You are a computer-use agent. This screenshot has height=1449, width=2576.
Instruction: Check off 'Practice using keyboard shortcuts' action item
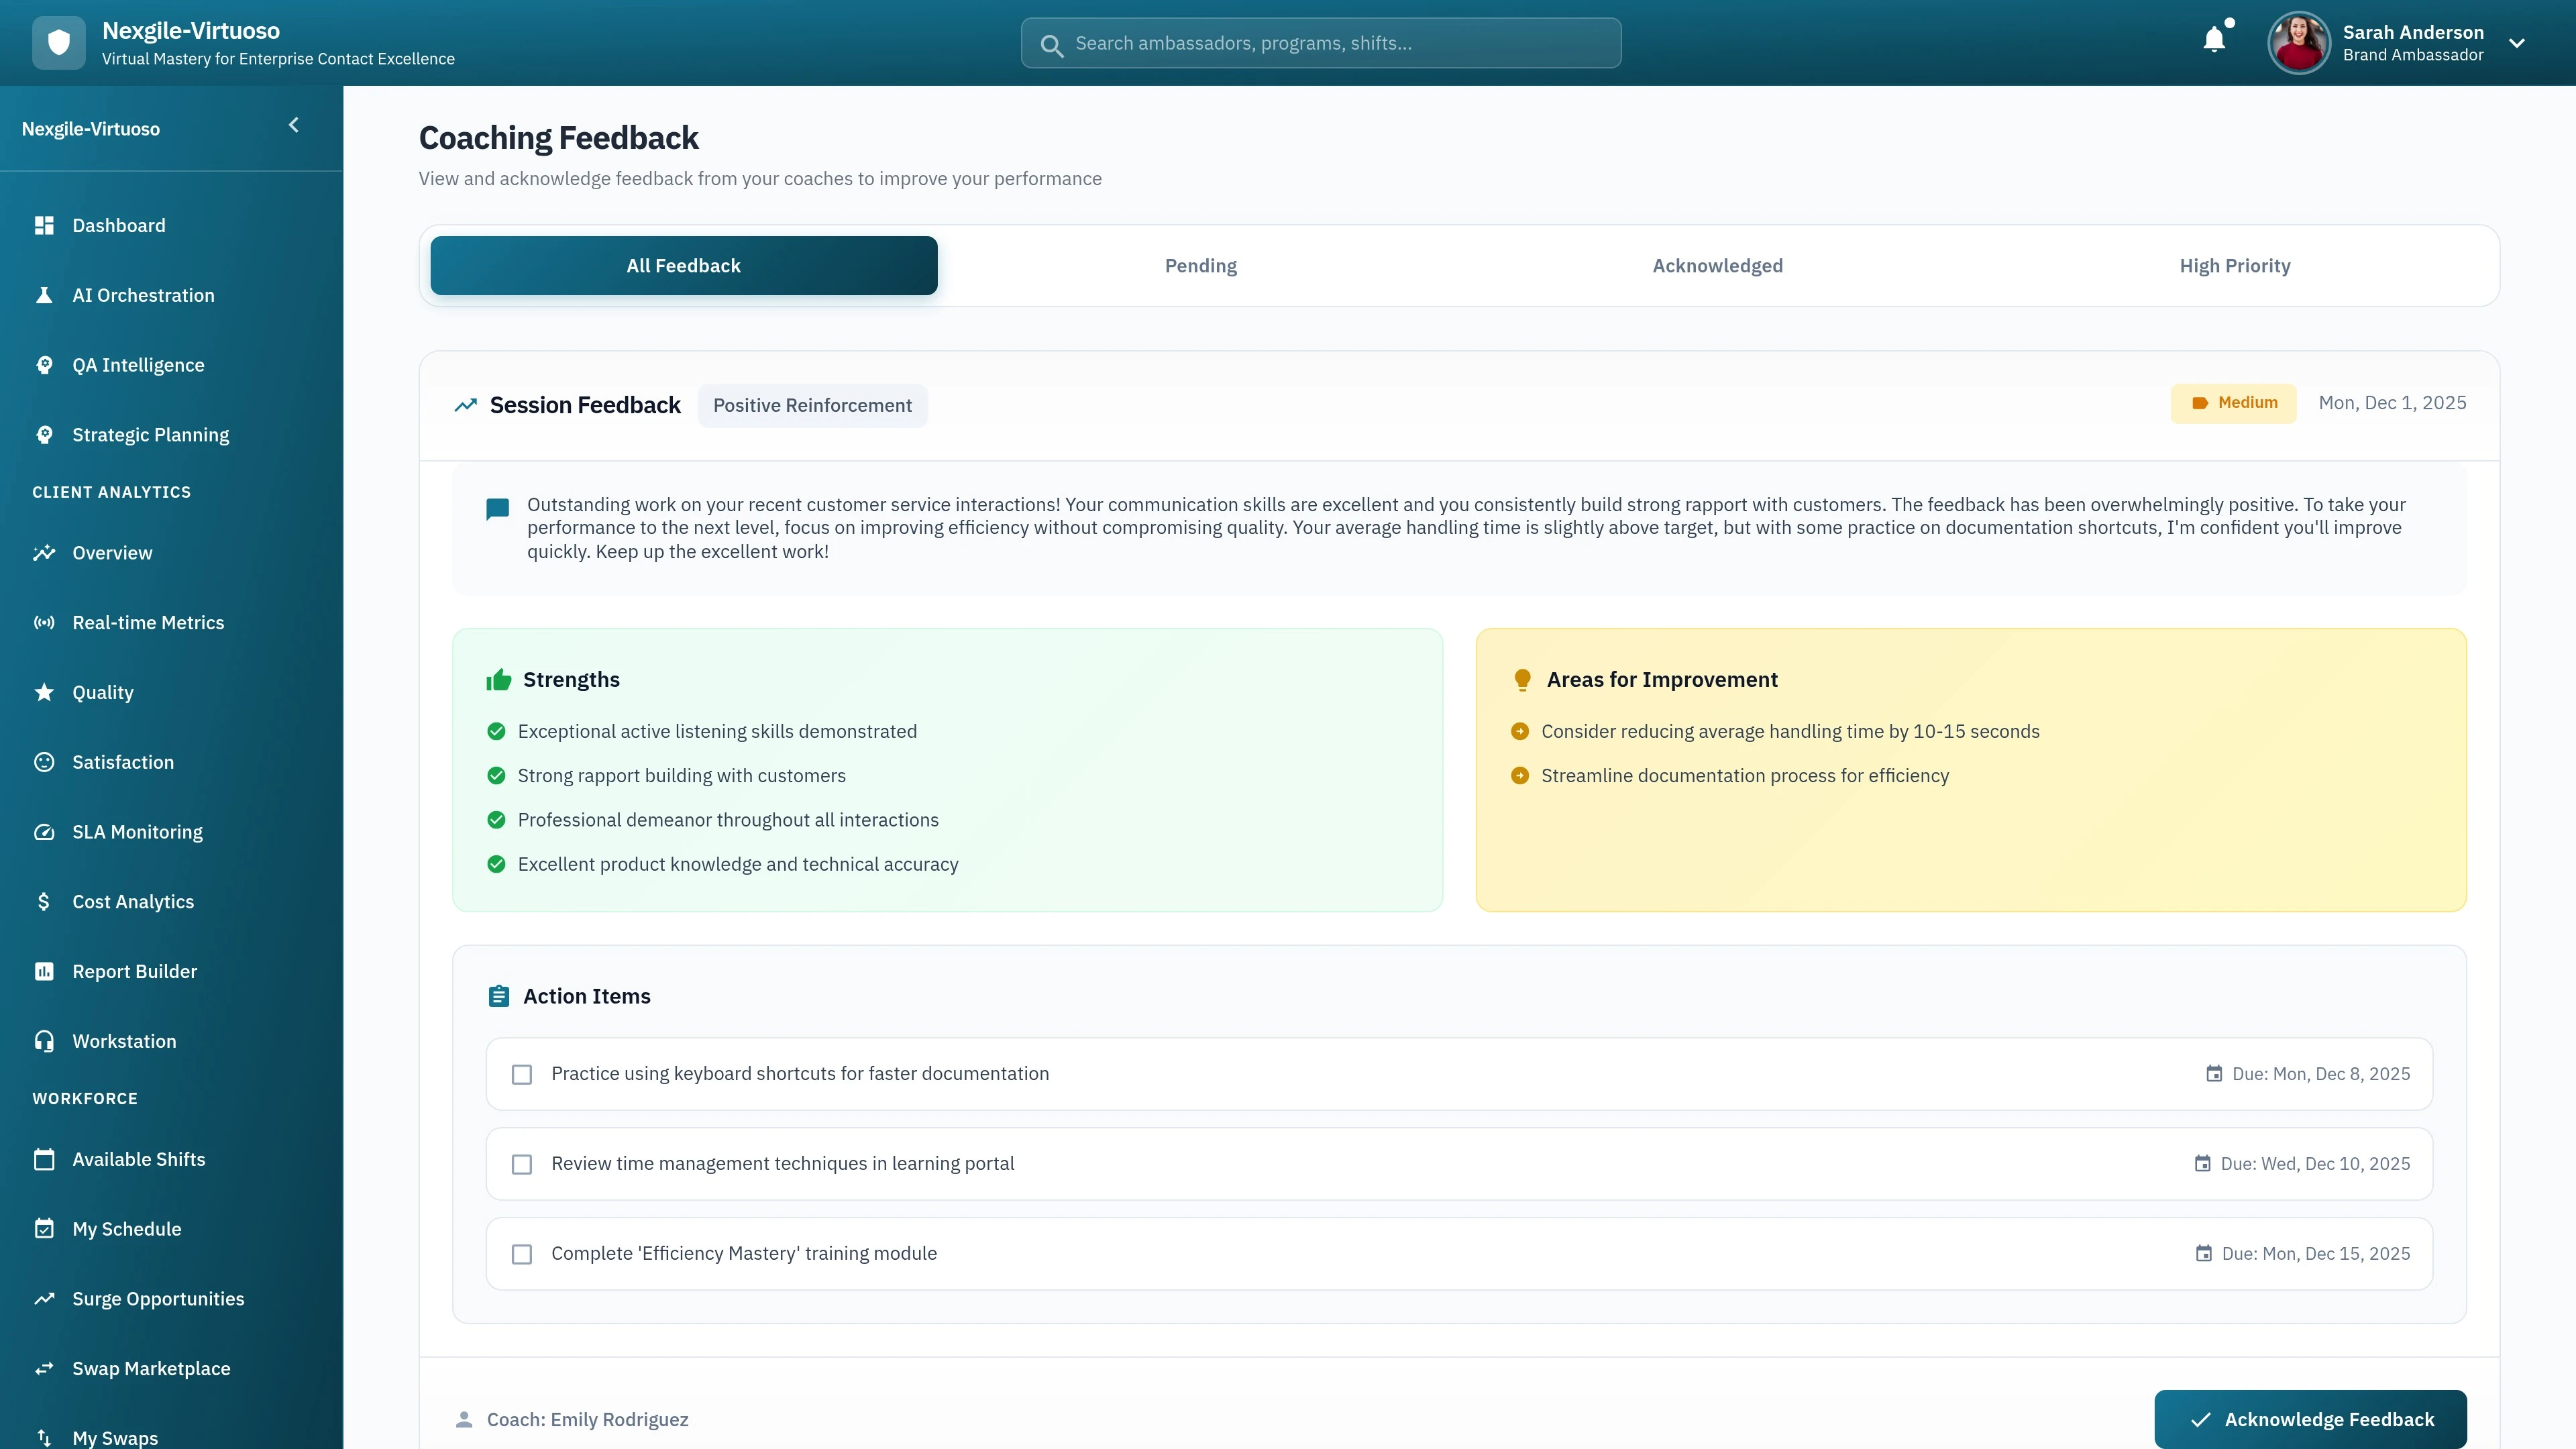pos(522,1074)
